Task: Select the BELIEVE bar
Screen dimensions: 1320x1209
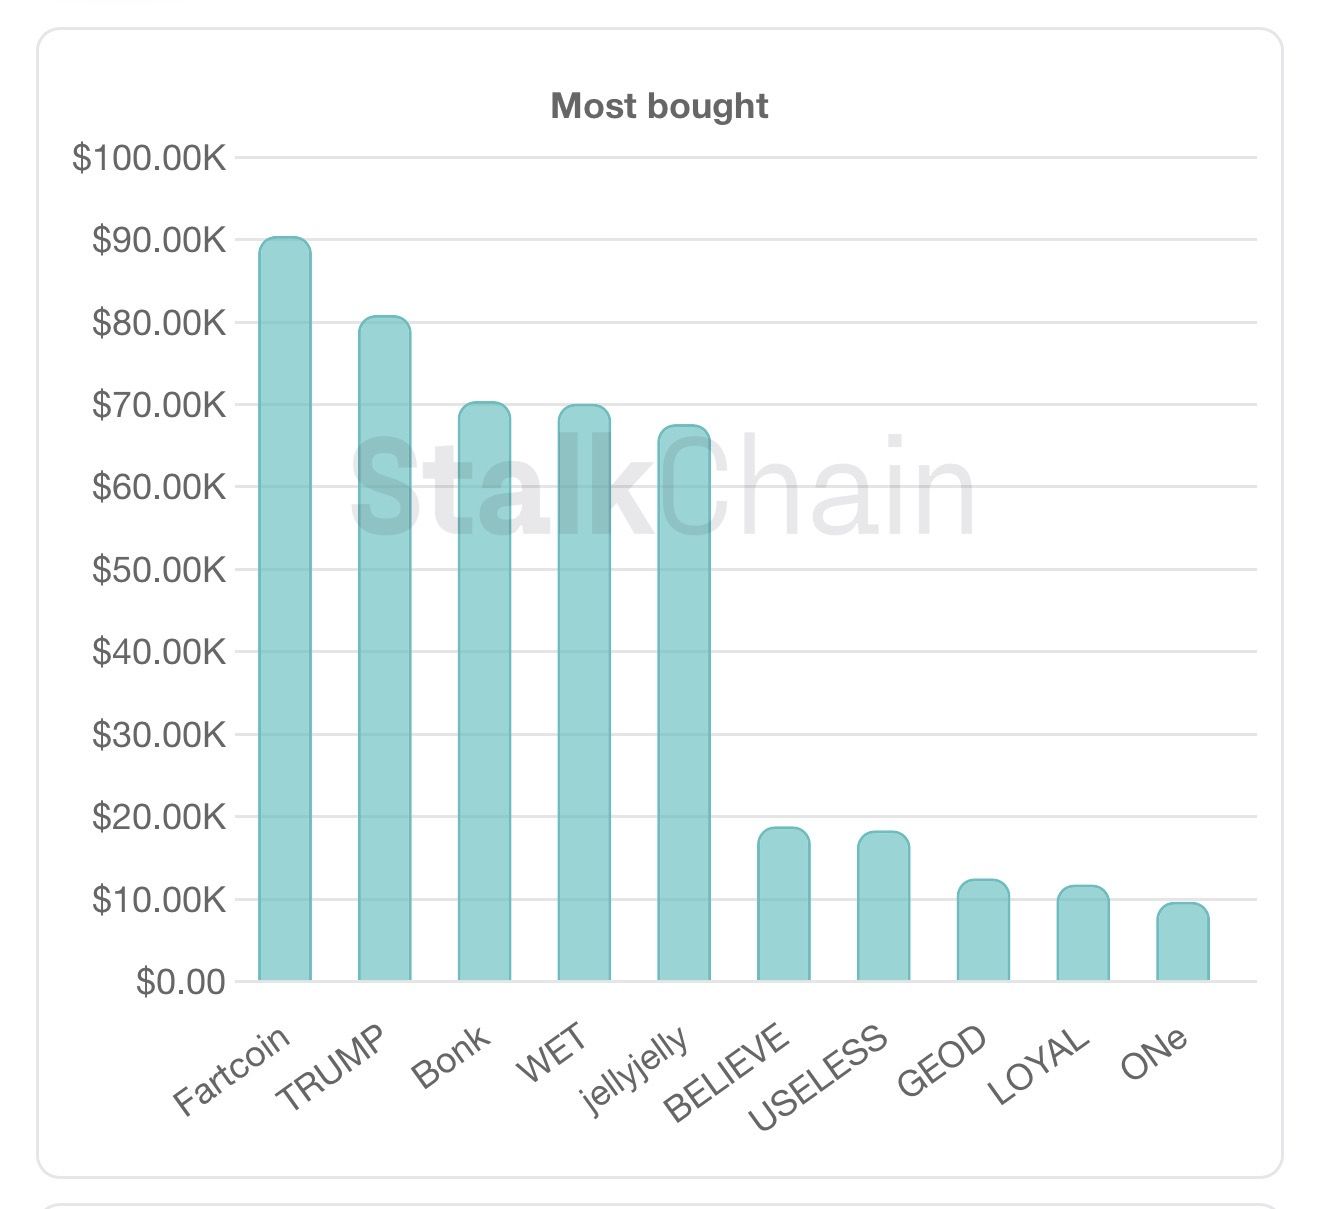Action: pos(784,904)
